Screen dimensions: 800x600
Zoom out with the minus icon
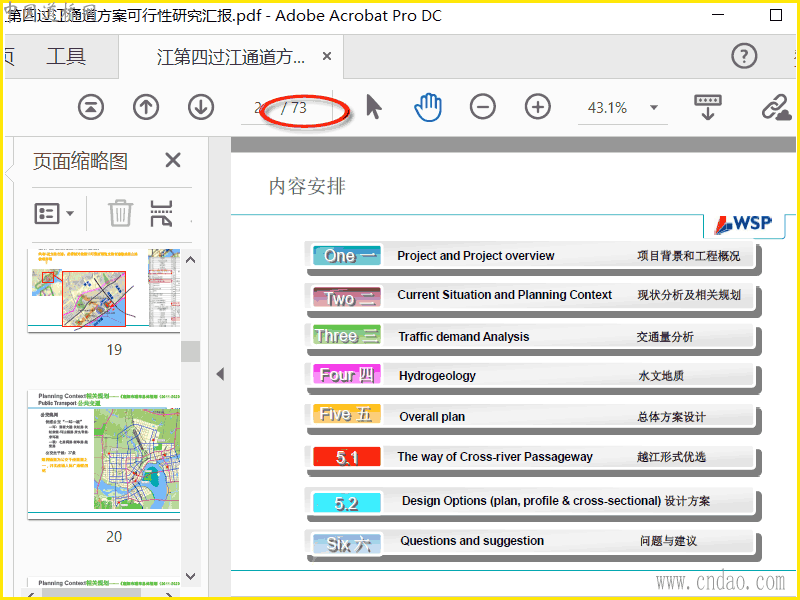(483, 107)
